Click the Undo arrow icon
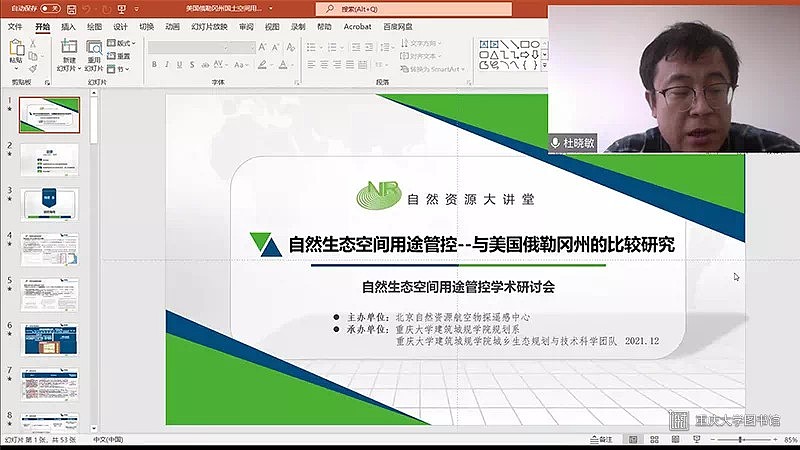 click(x=87, y=9)
